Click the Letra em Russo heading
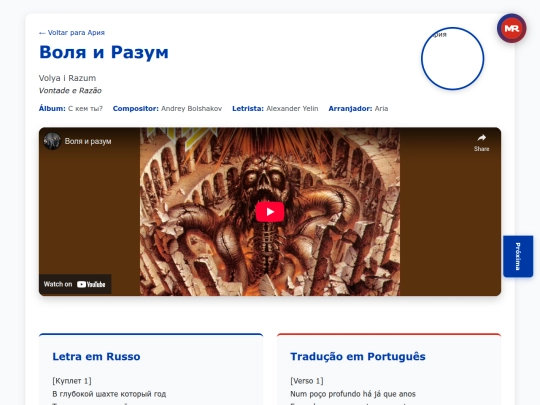Viewport: 540px width, 405px height. point(96,356)
